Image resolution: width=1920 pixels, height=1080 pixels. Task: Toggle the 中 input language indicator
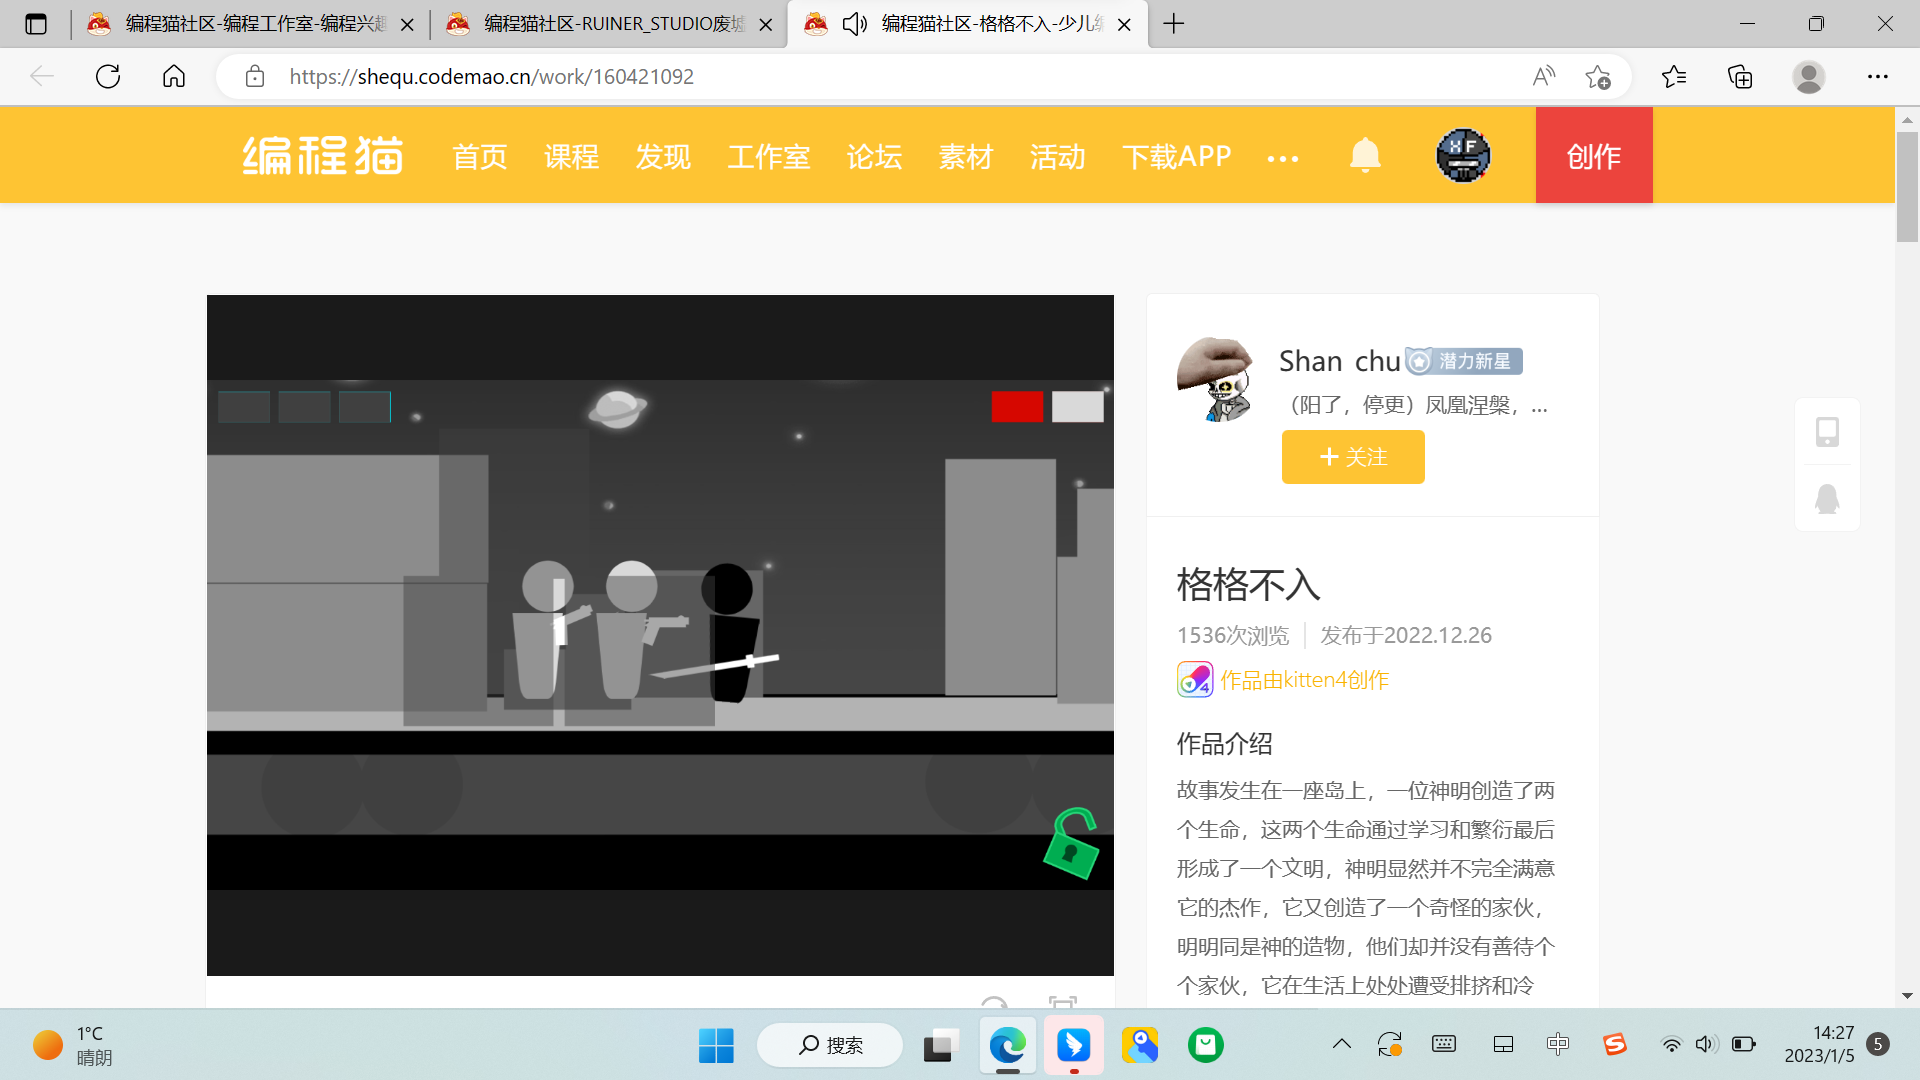[x=1558, y=1044]
